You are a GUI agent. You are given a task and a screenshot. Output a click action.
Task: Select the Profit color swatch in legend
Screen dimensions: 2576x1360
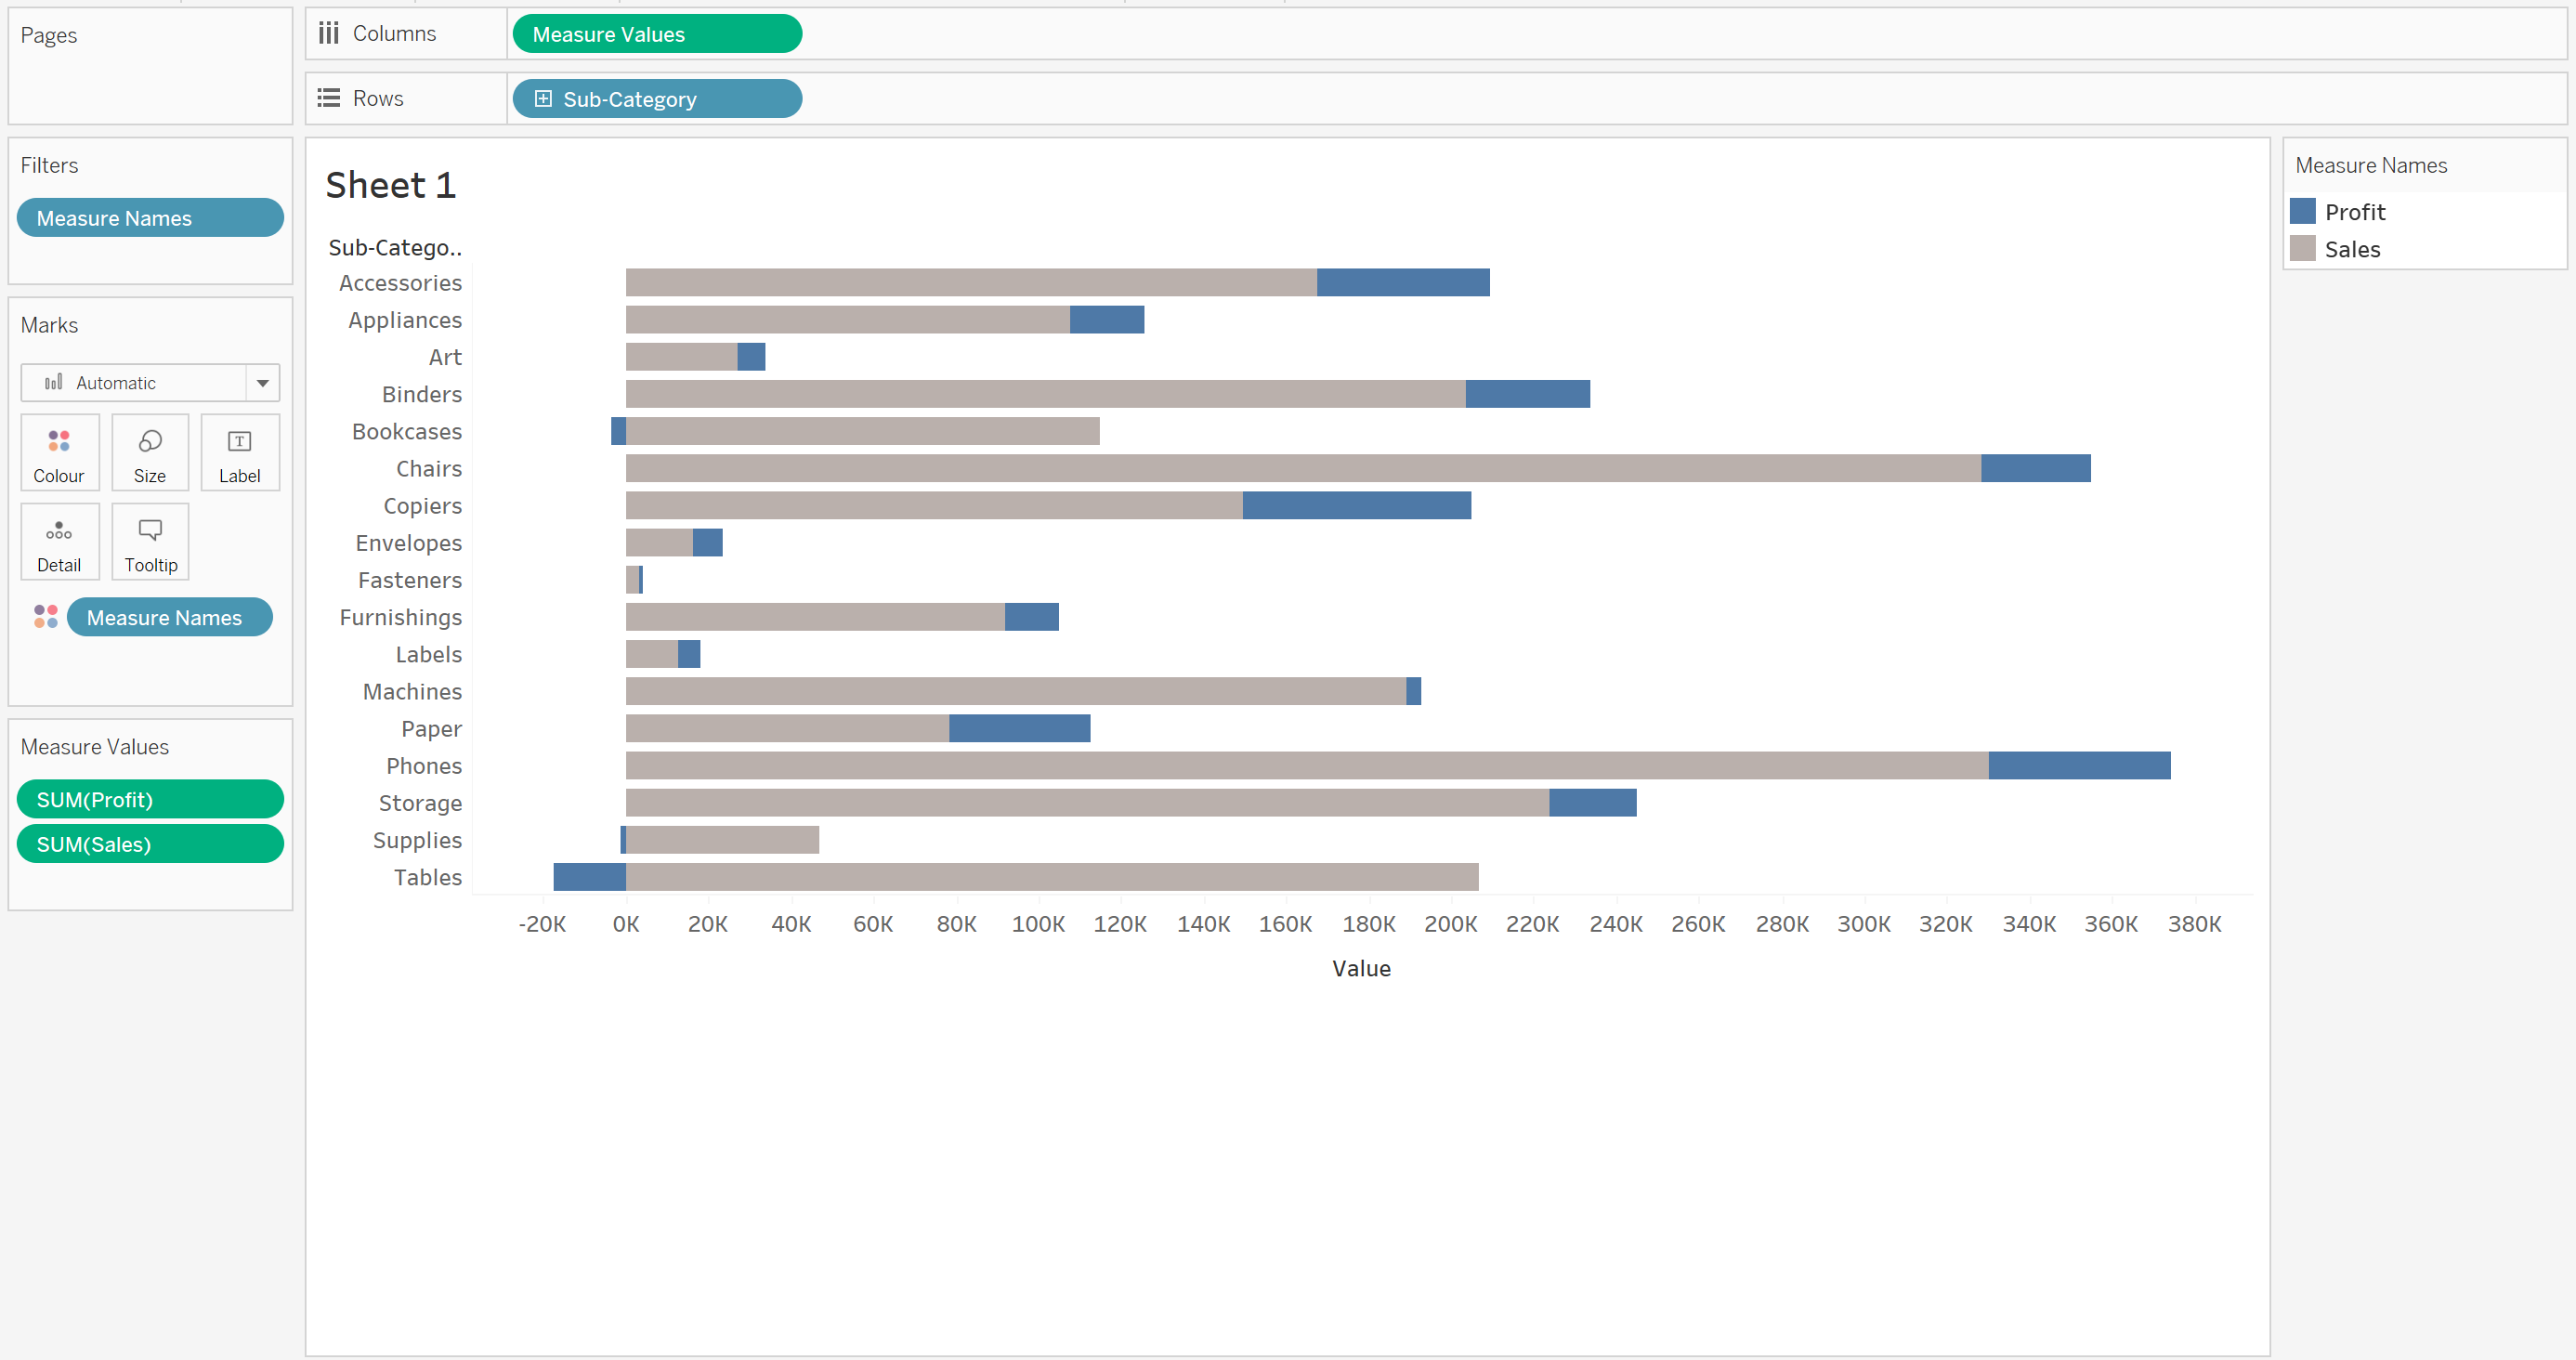point(2302,211)
